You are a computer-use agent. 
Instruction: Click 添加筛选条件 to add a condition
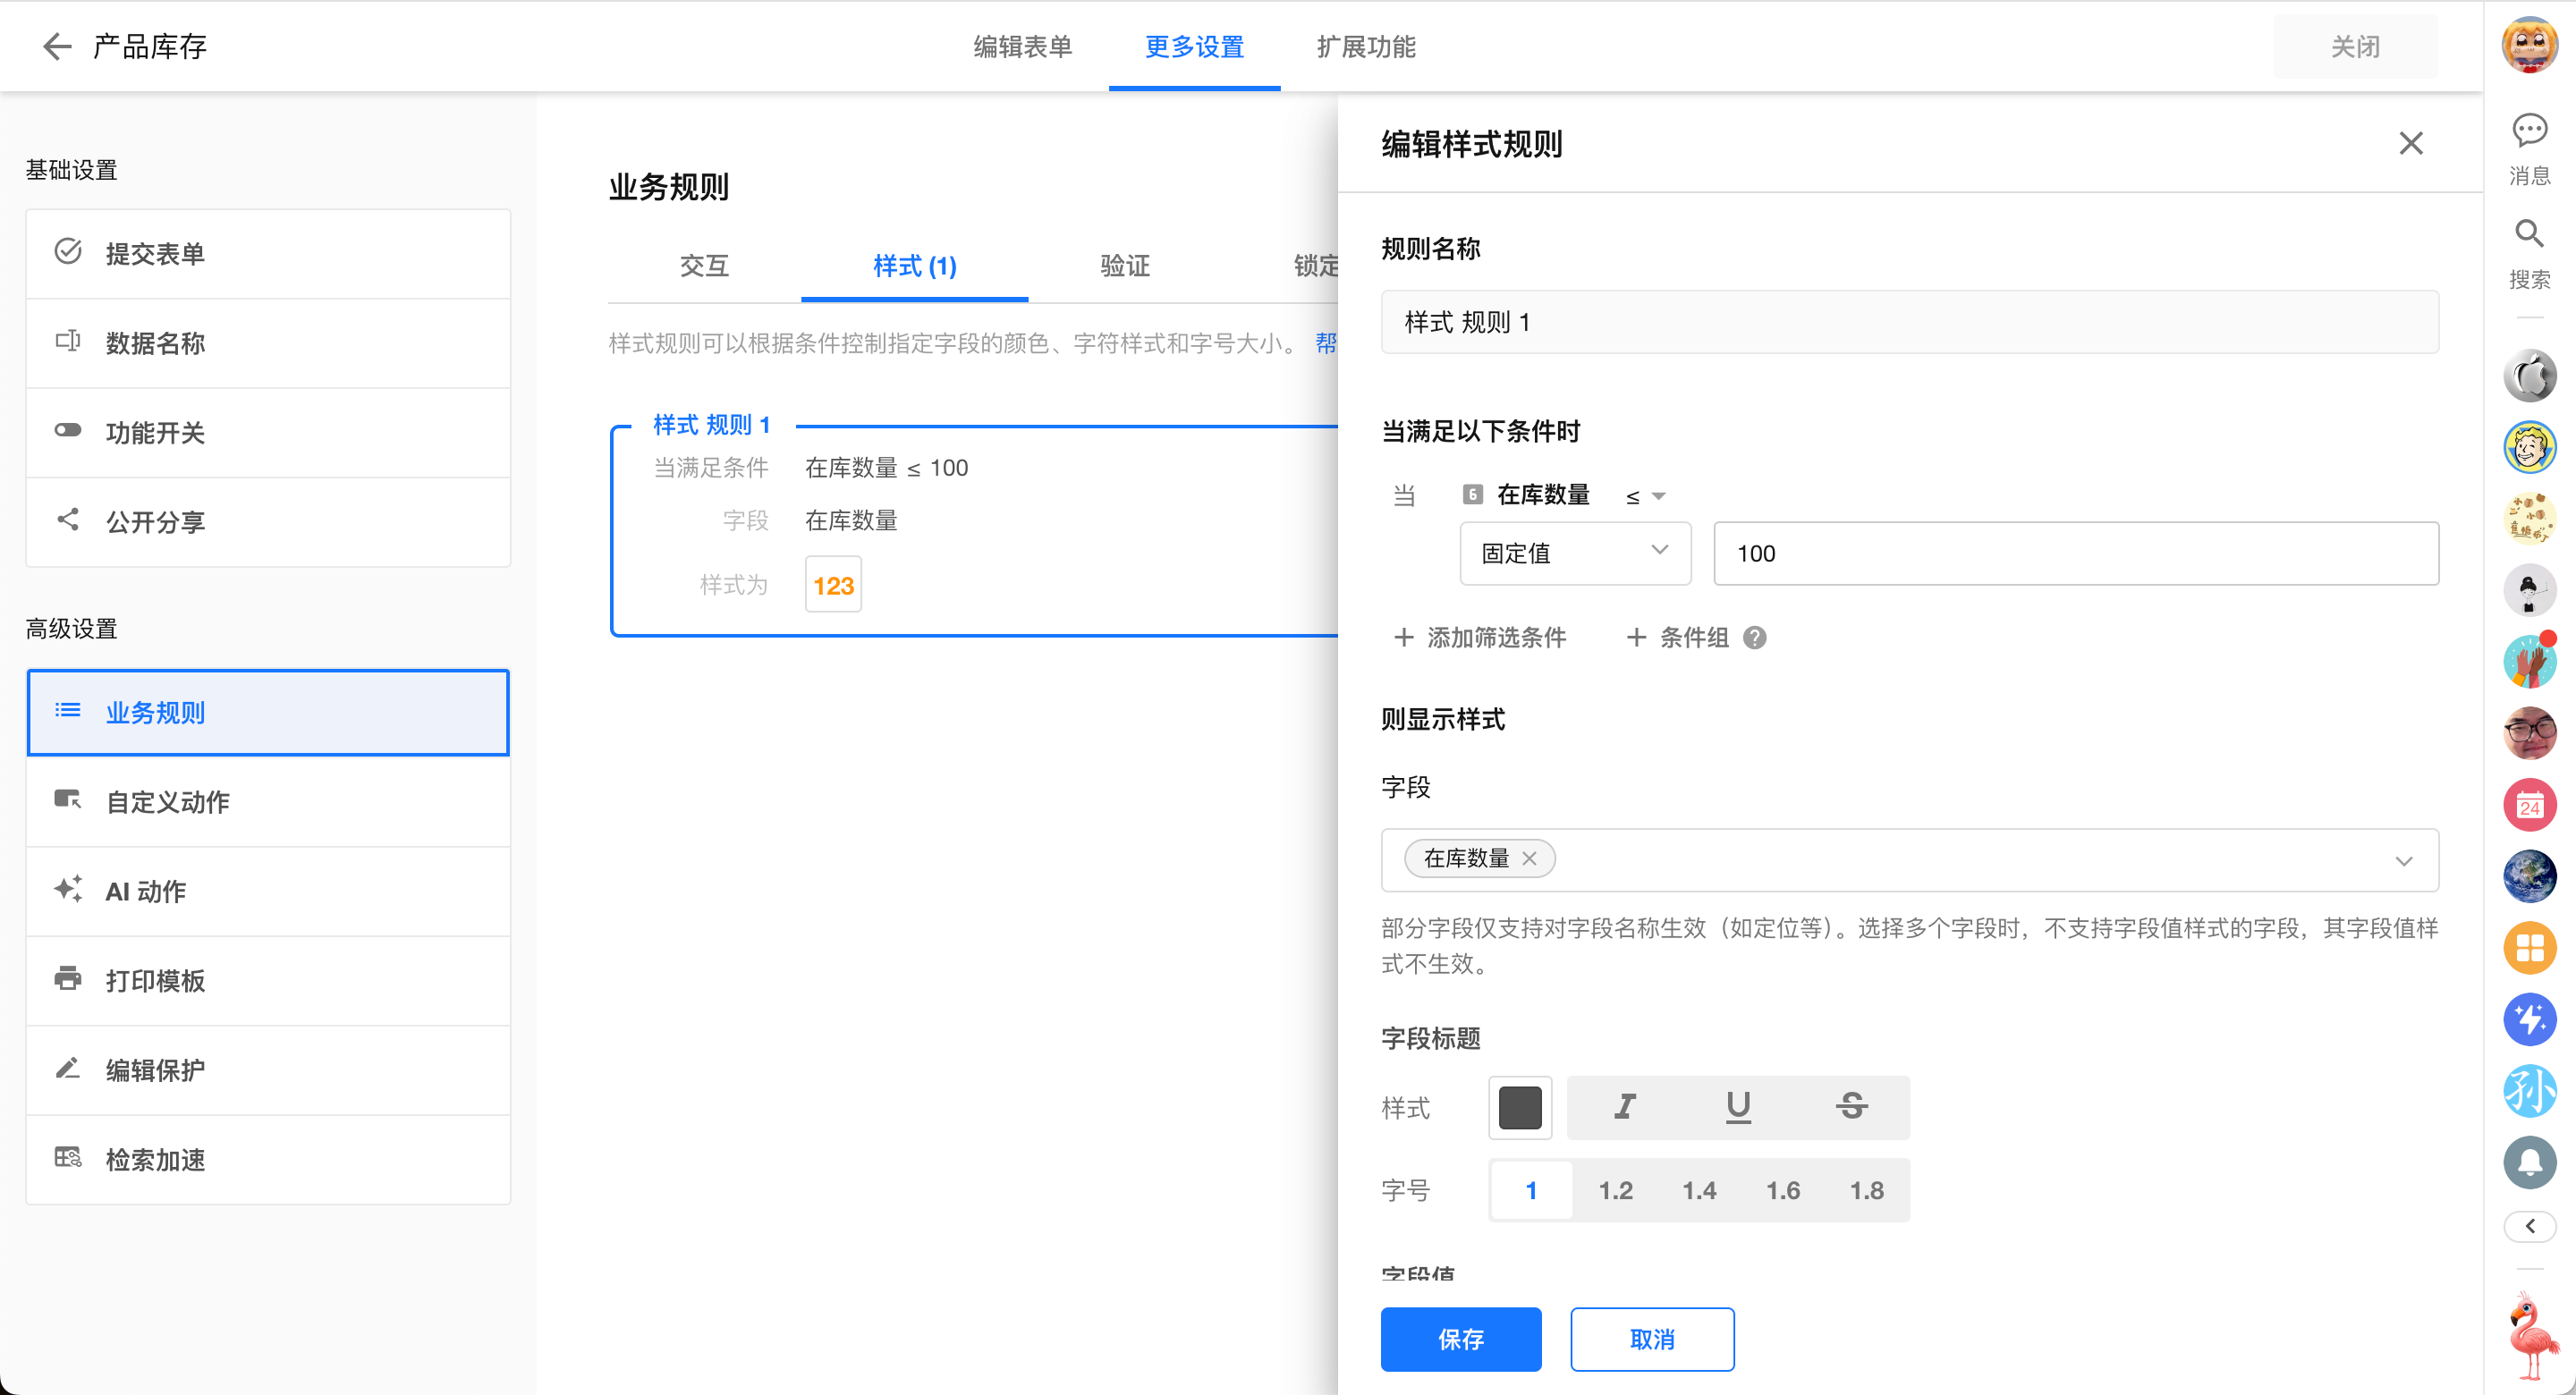pos(1480,638)
